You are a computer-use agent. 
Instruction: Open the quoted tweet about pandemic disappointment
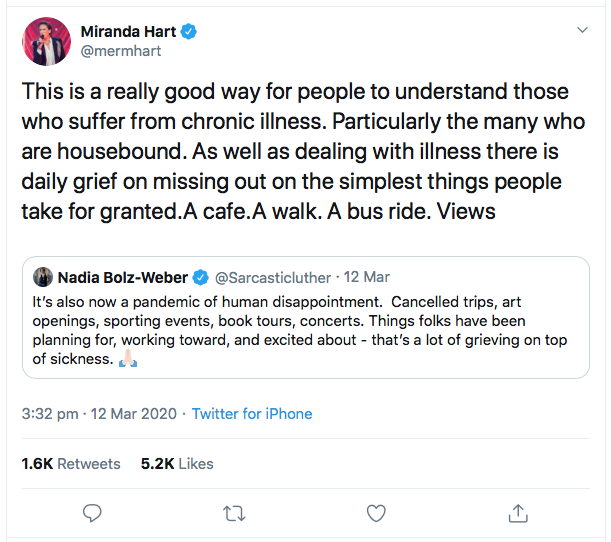(x=306, y=317)
